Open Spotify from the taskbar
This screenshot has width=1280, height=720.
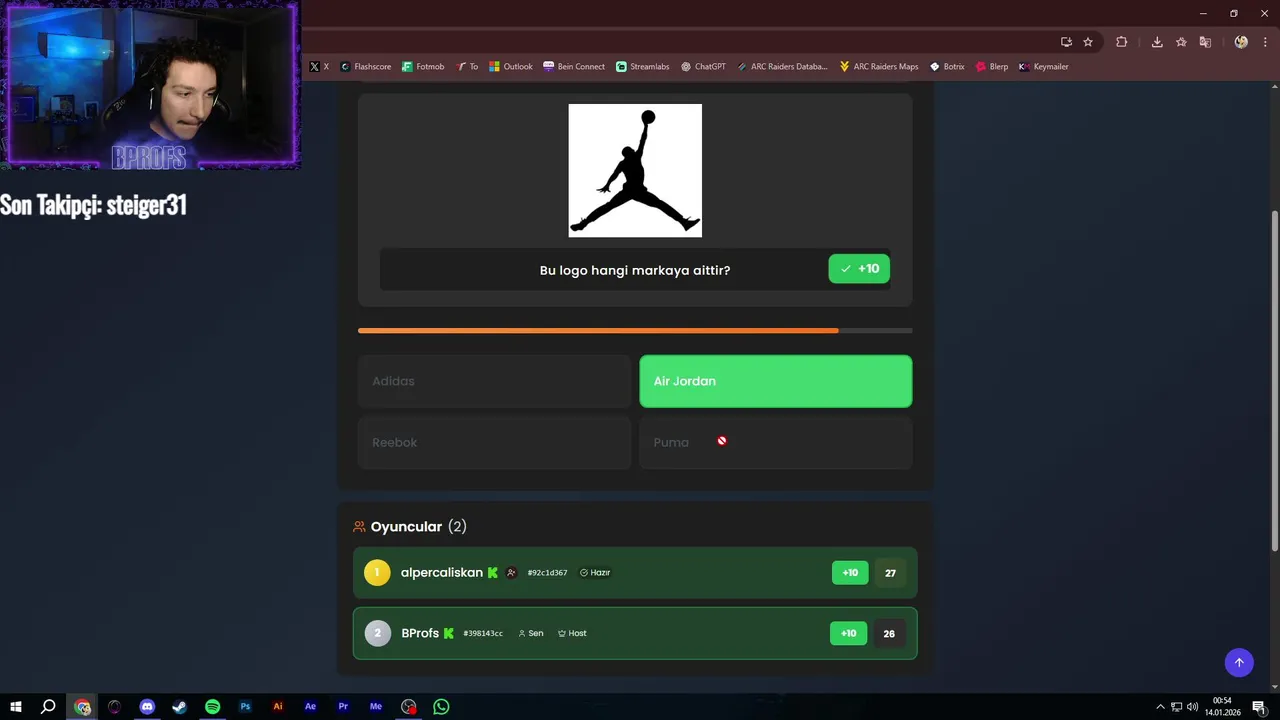(x=212, y=706)
